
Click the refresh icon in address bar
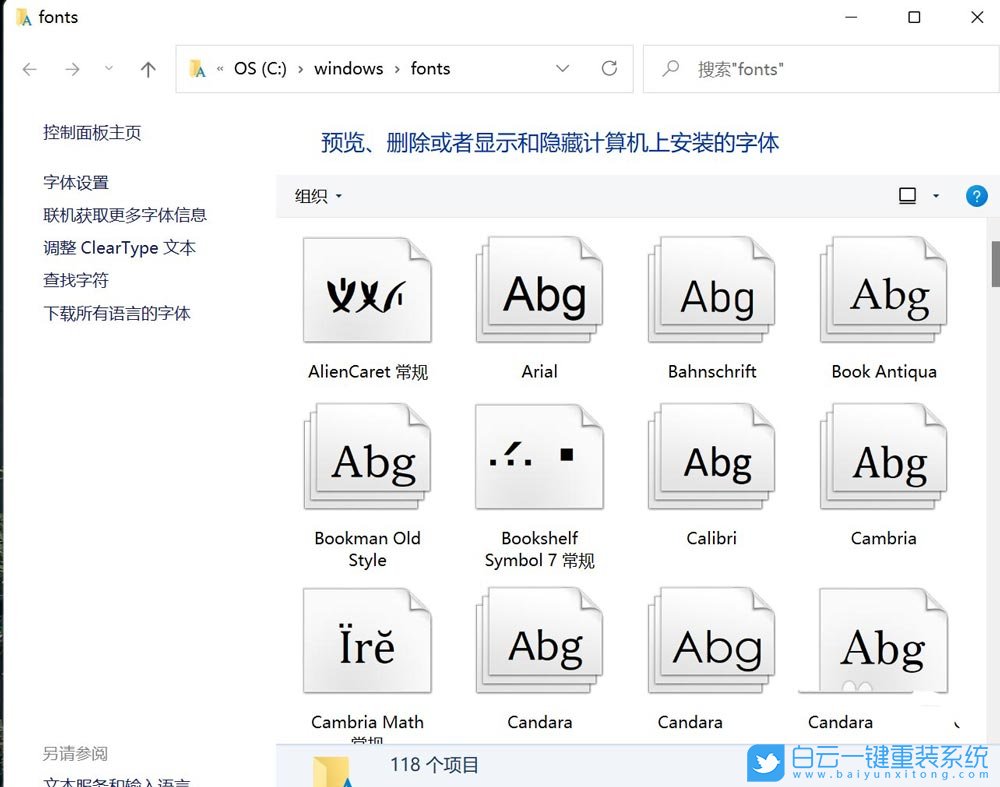pyautogui.click(x=610, y=68)
